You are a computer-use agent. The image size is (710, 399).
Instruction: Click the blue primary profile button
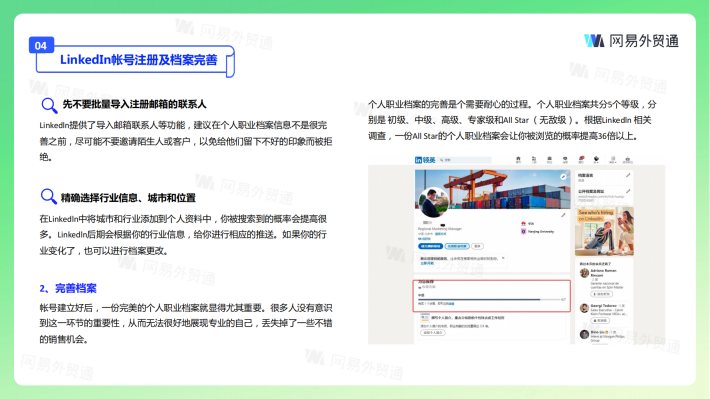(430, 246)
